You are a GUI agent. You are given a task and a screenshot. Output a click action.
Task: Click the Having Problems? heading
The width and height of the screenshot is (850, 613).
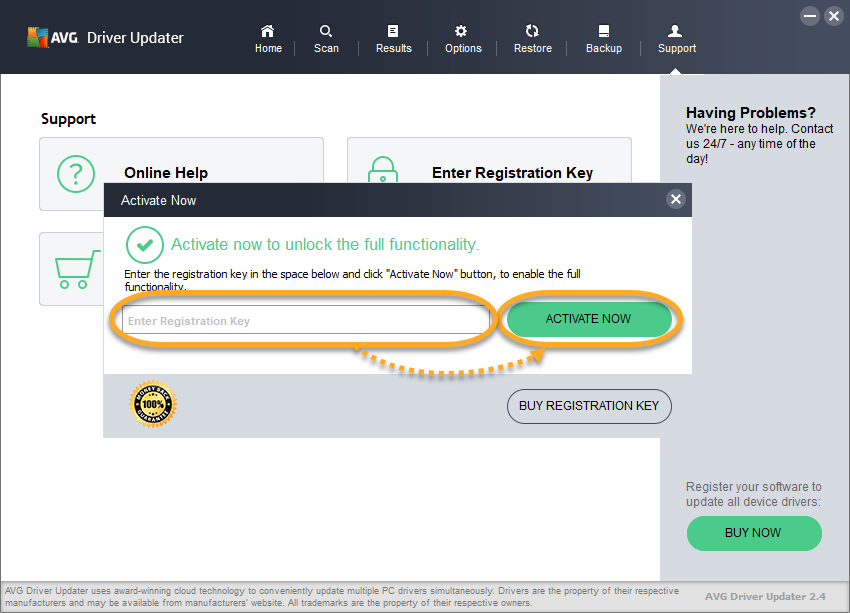[x=751, y=113]
